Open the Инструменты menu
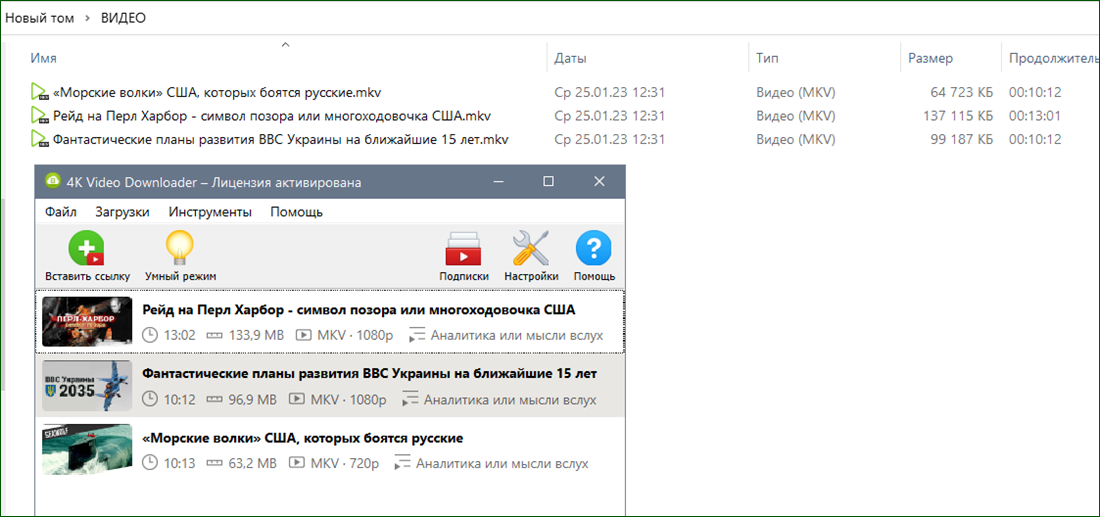The height and width of the screenshot is (517, 1100). click(210, 212)
